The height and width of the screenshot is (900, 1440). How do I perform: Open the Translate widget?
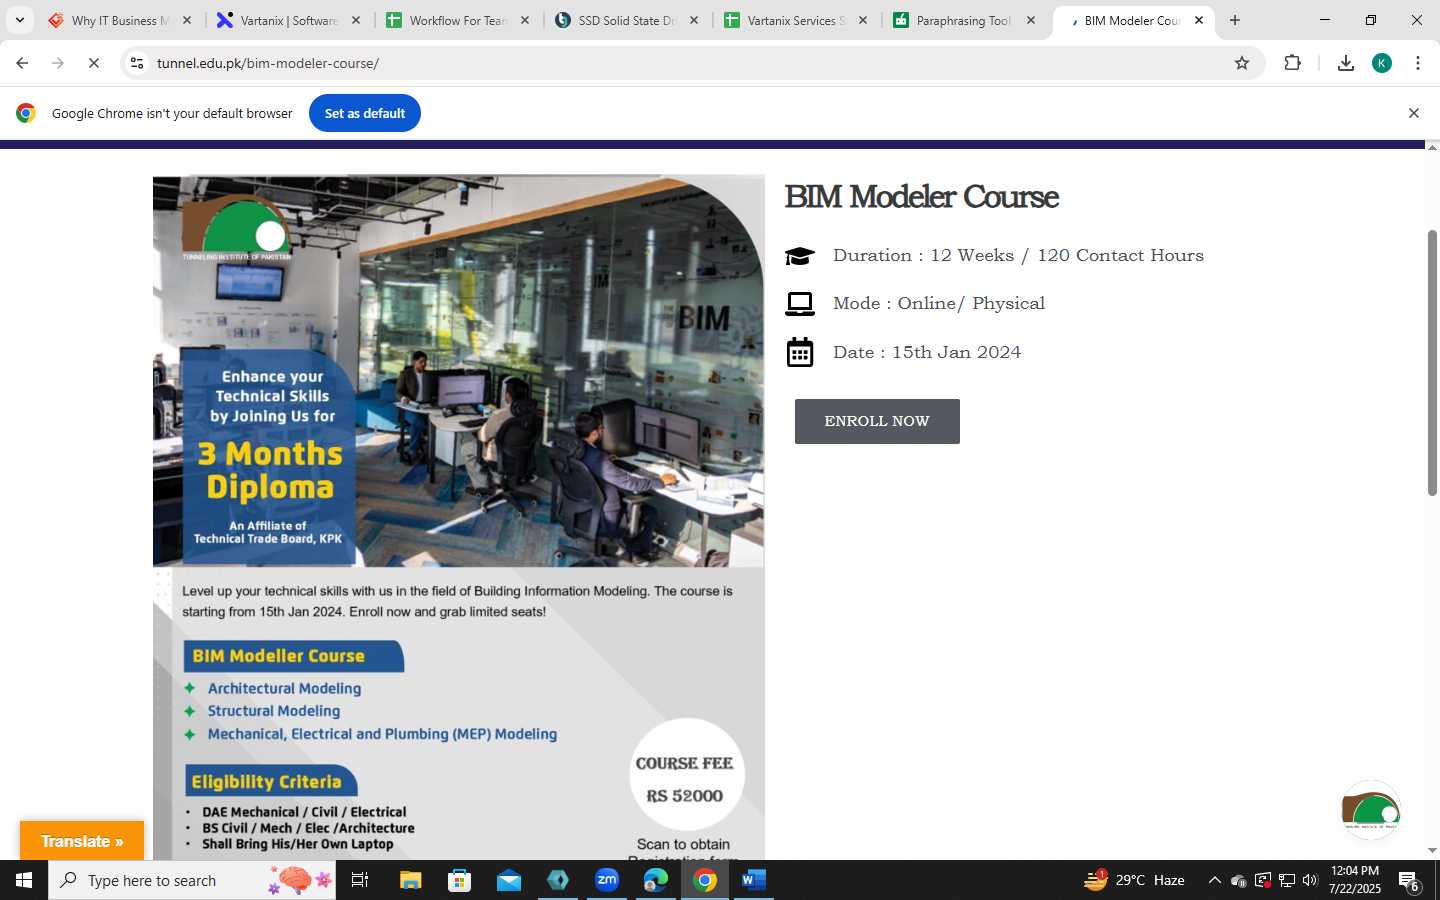click(82, 841)
